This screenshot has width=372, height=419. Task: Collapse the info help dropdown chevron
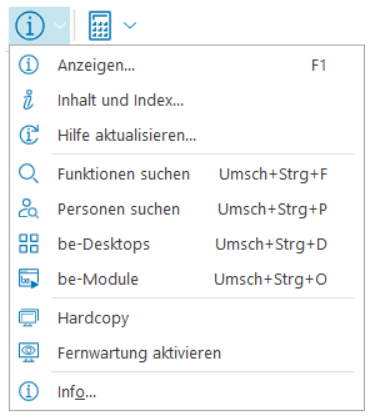(60, 25)
